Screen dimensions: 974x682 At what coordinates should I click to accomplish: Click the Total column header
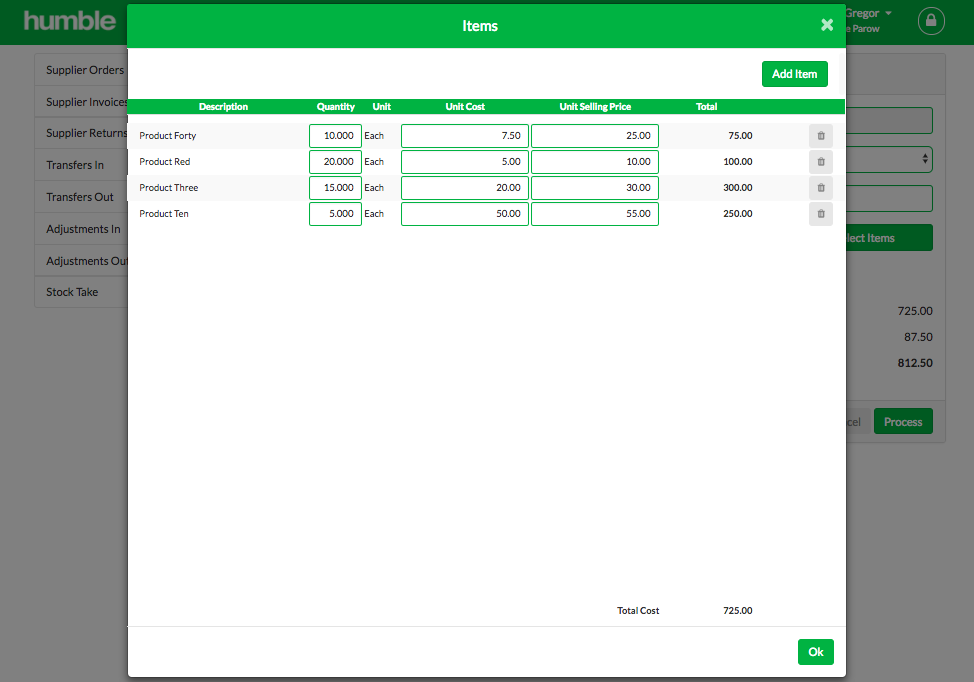(706, 107)
